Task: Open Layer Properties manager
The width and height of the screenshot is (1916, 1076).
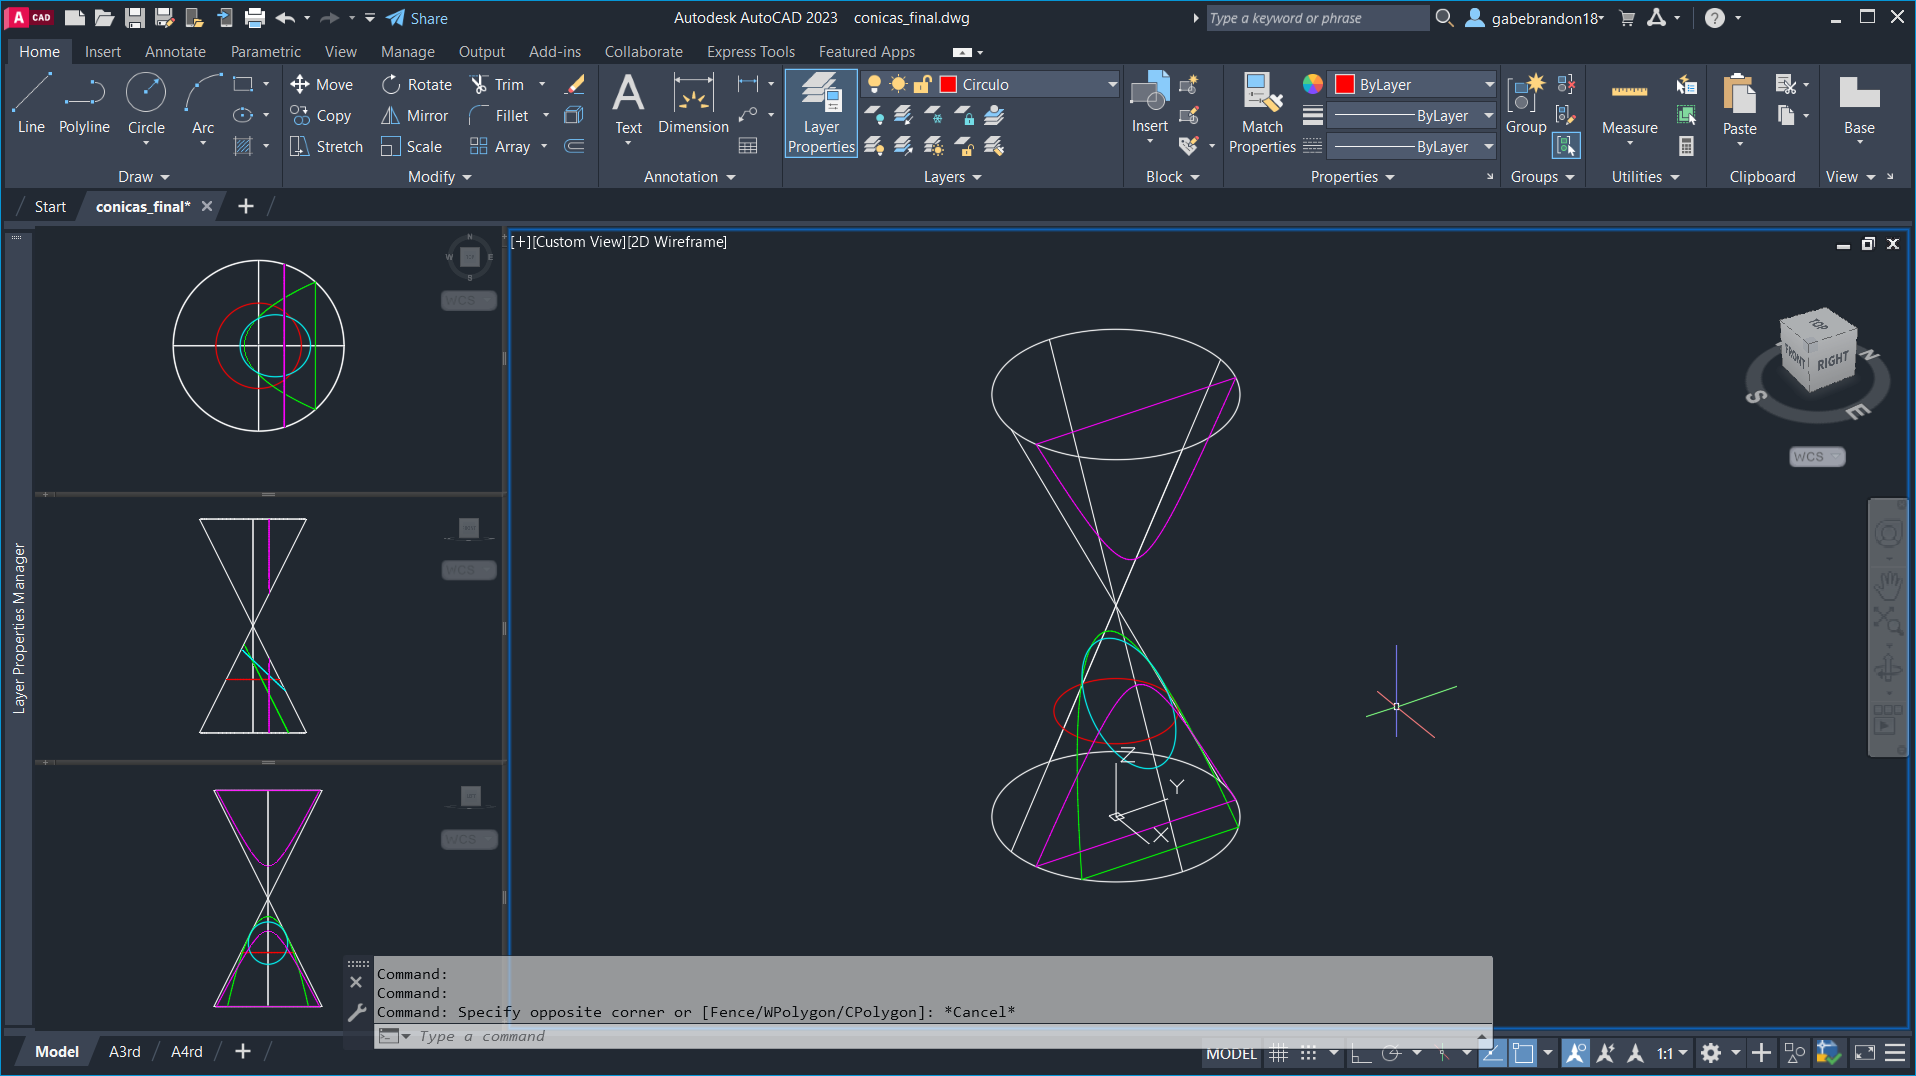Action: (x=821, y=113)
